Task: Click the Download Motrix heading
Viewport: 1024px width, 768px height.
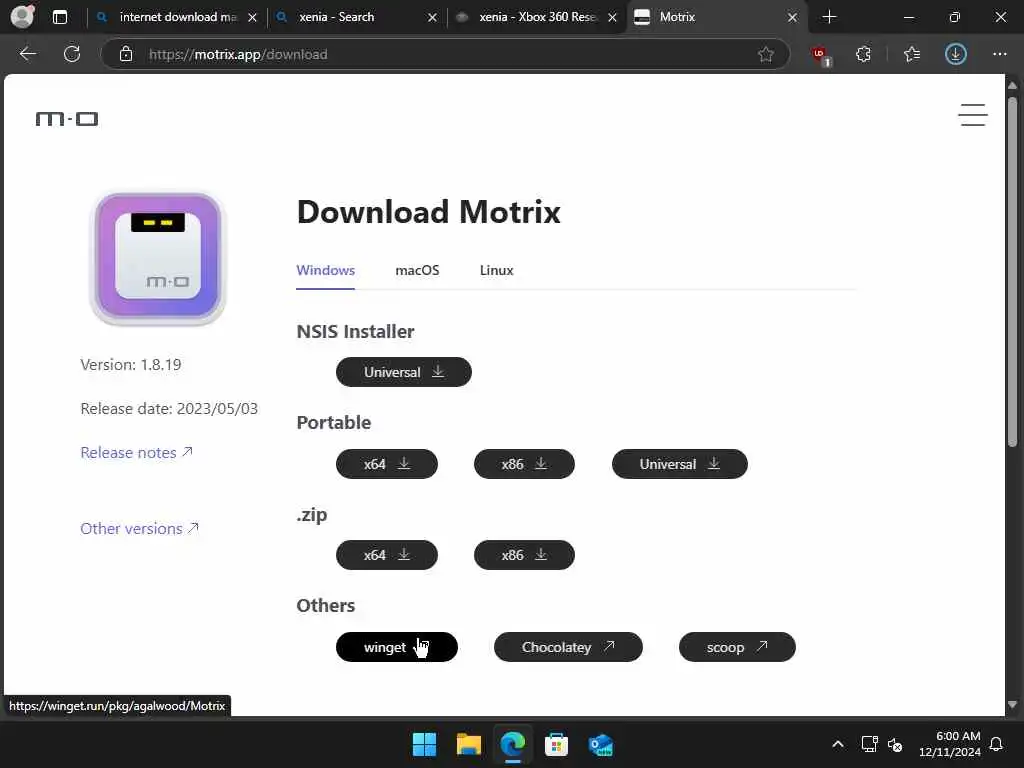Action: tap(428, 212)
